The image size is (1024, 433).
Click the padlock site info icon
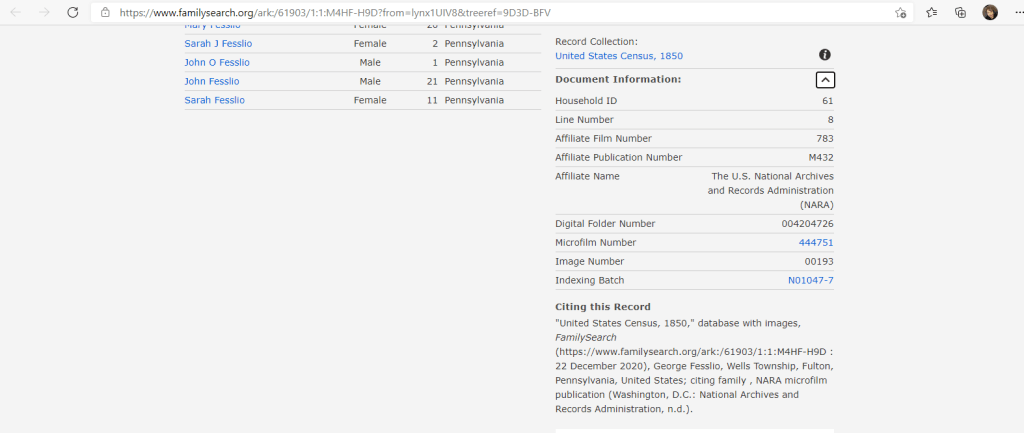(106, 13)
